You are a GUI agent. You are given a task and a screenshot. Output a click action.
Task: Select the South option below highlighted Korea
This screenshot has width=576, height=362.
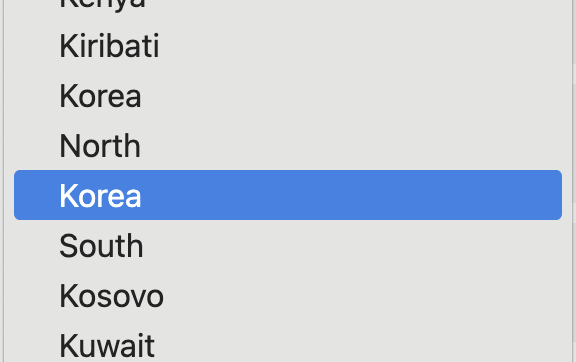pos(288,245)
